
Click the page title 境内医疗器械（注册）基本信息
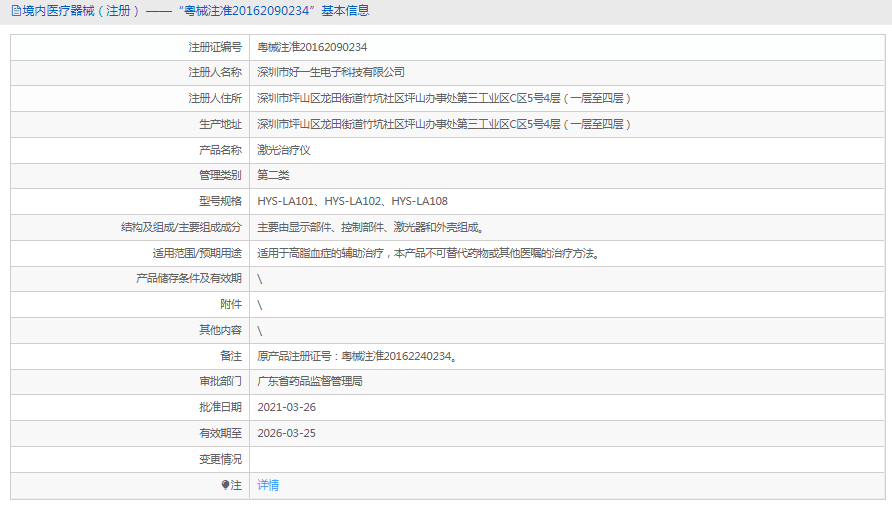(x=196, y=11)
